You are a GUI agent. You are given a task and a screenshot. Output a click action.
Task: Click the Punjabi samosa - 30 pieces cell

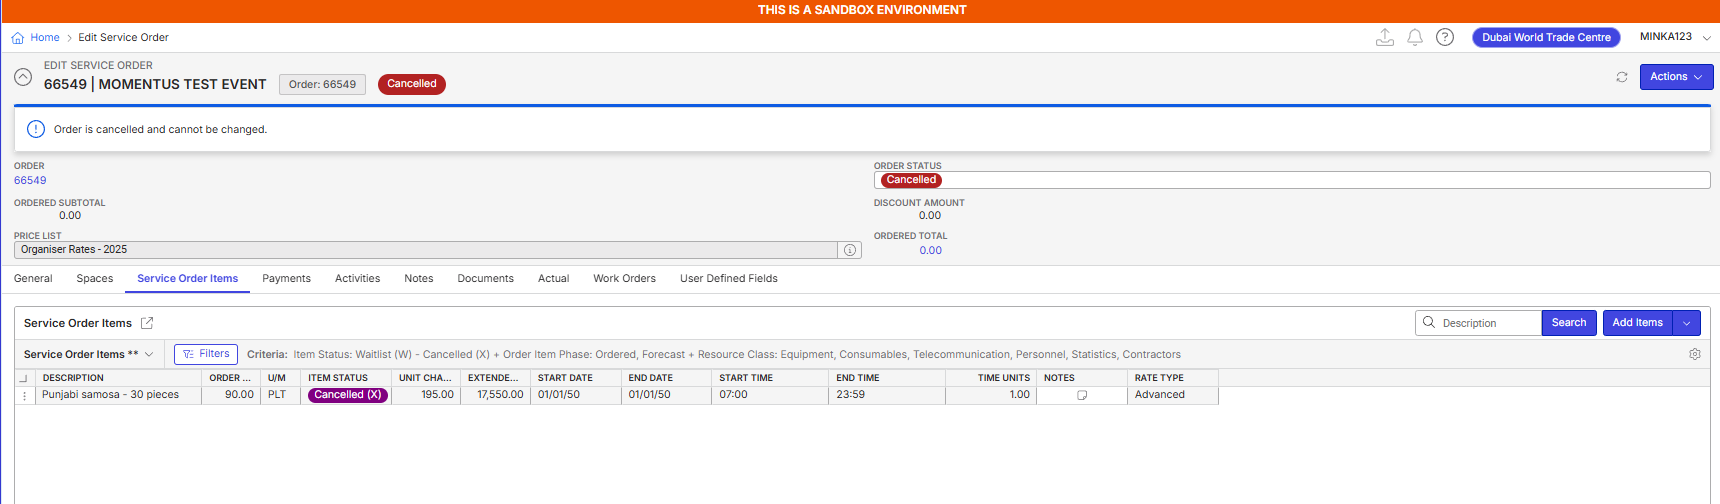coord(118,395)
